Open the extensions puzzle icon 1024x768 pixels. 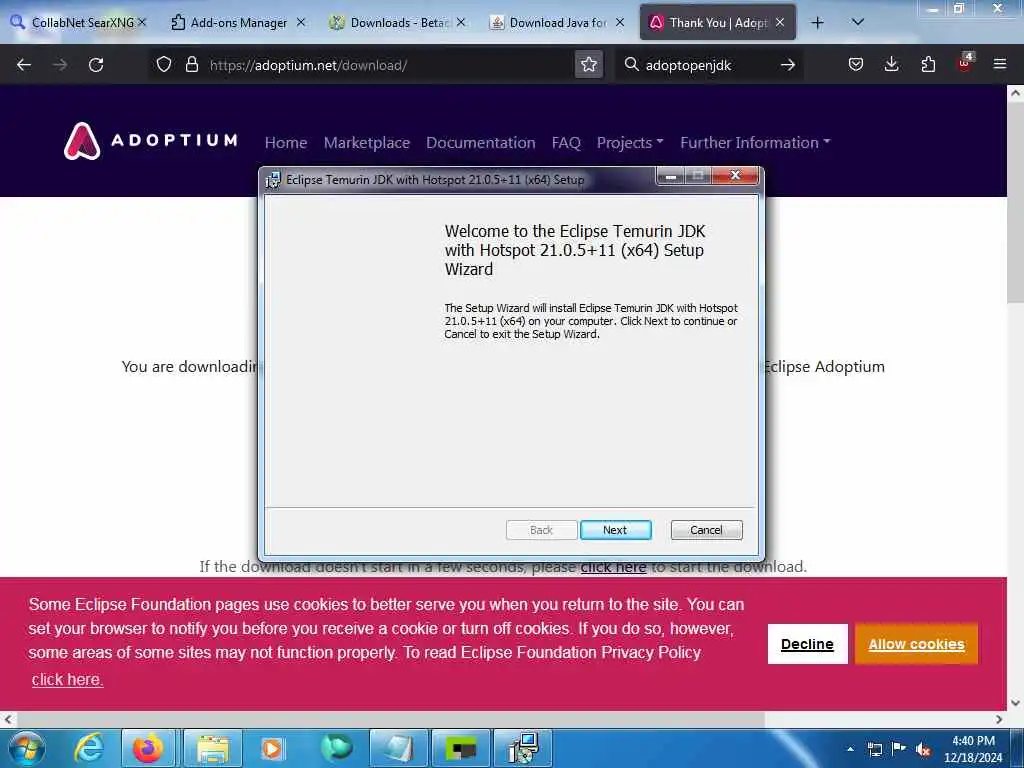pos(928,65)
